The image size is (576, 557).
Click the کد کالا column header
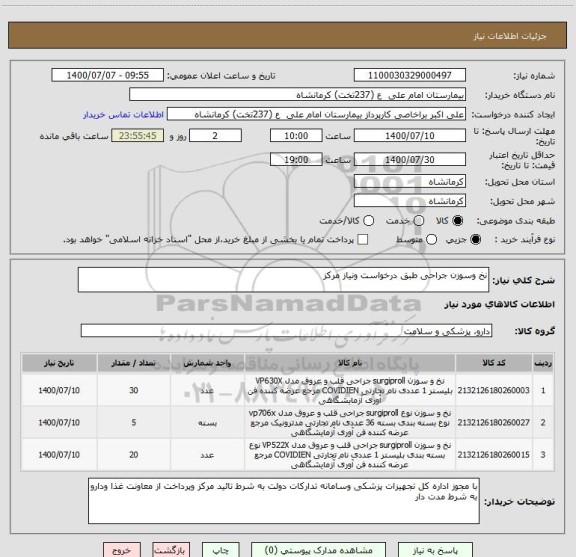pyautogui.click(x=494, y=363)
